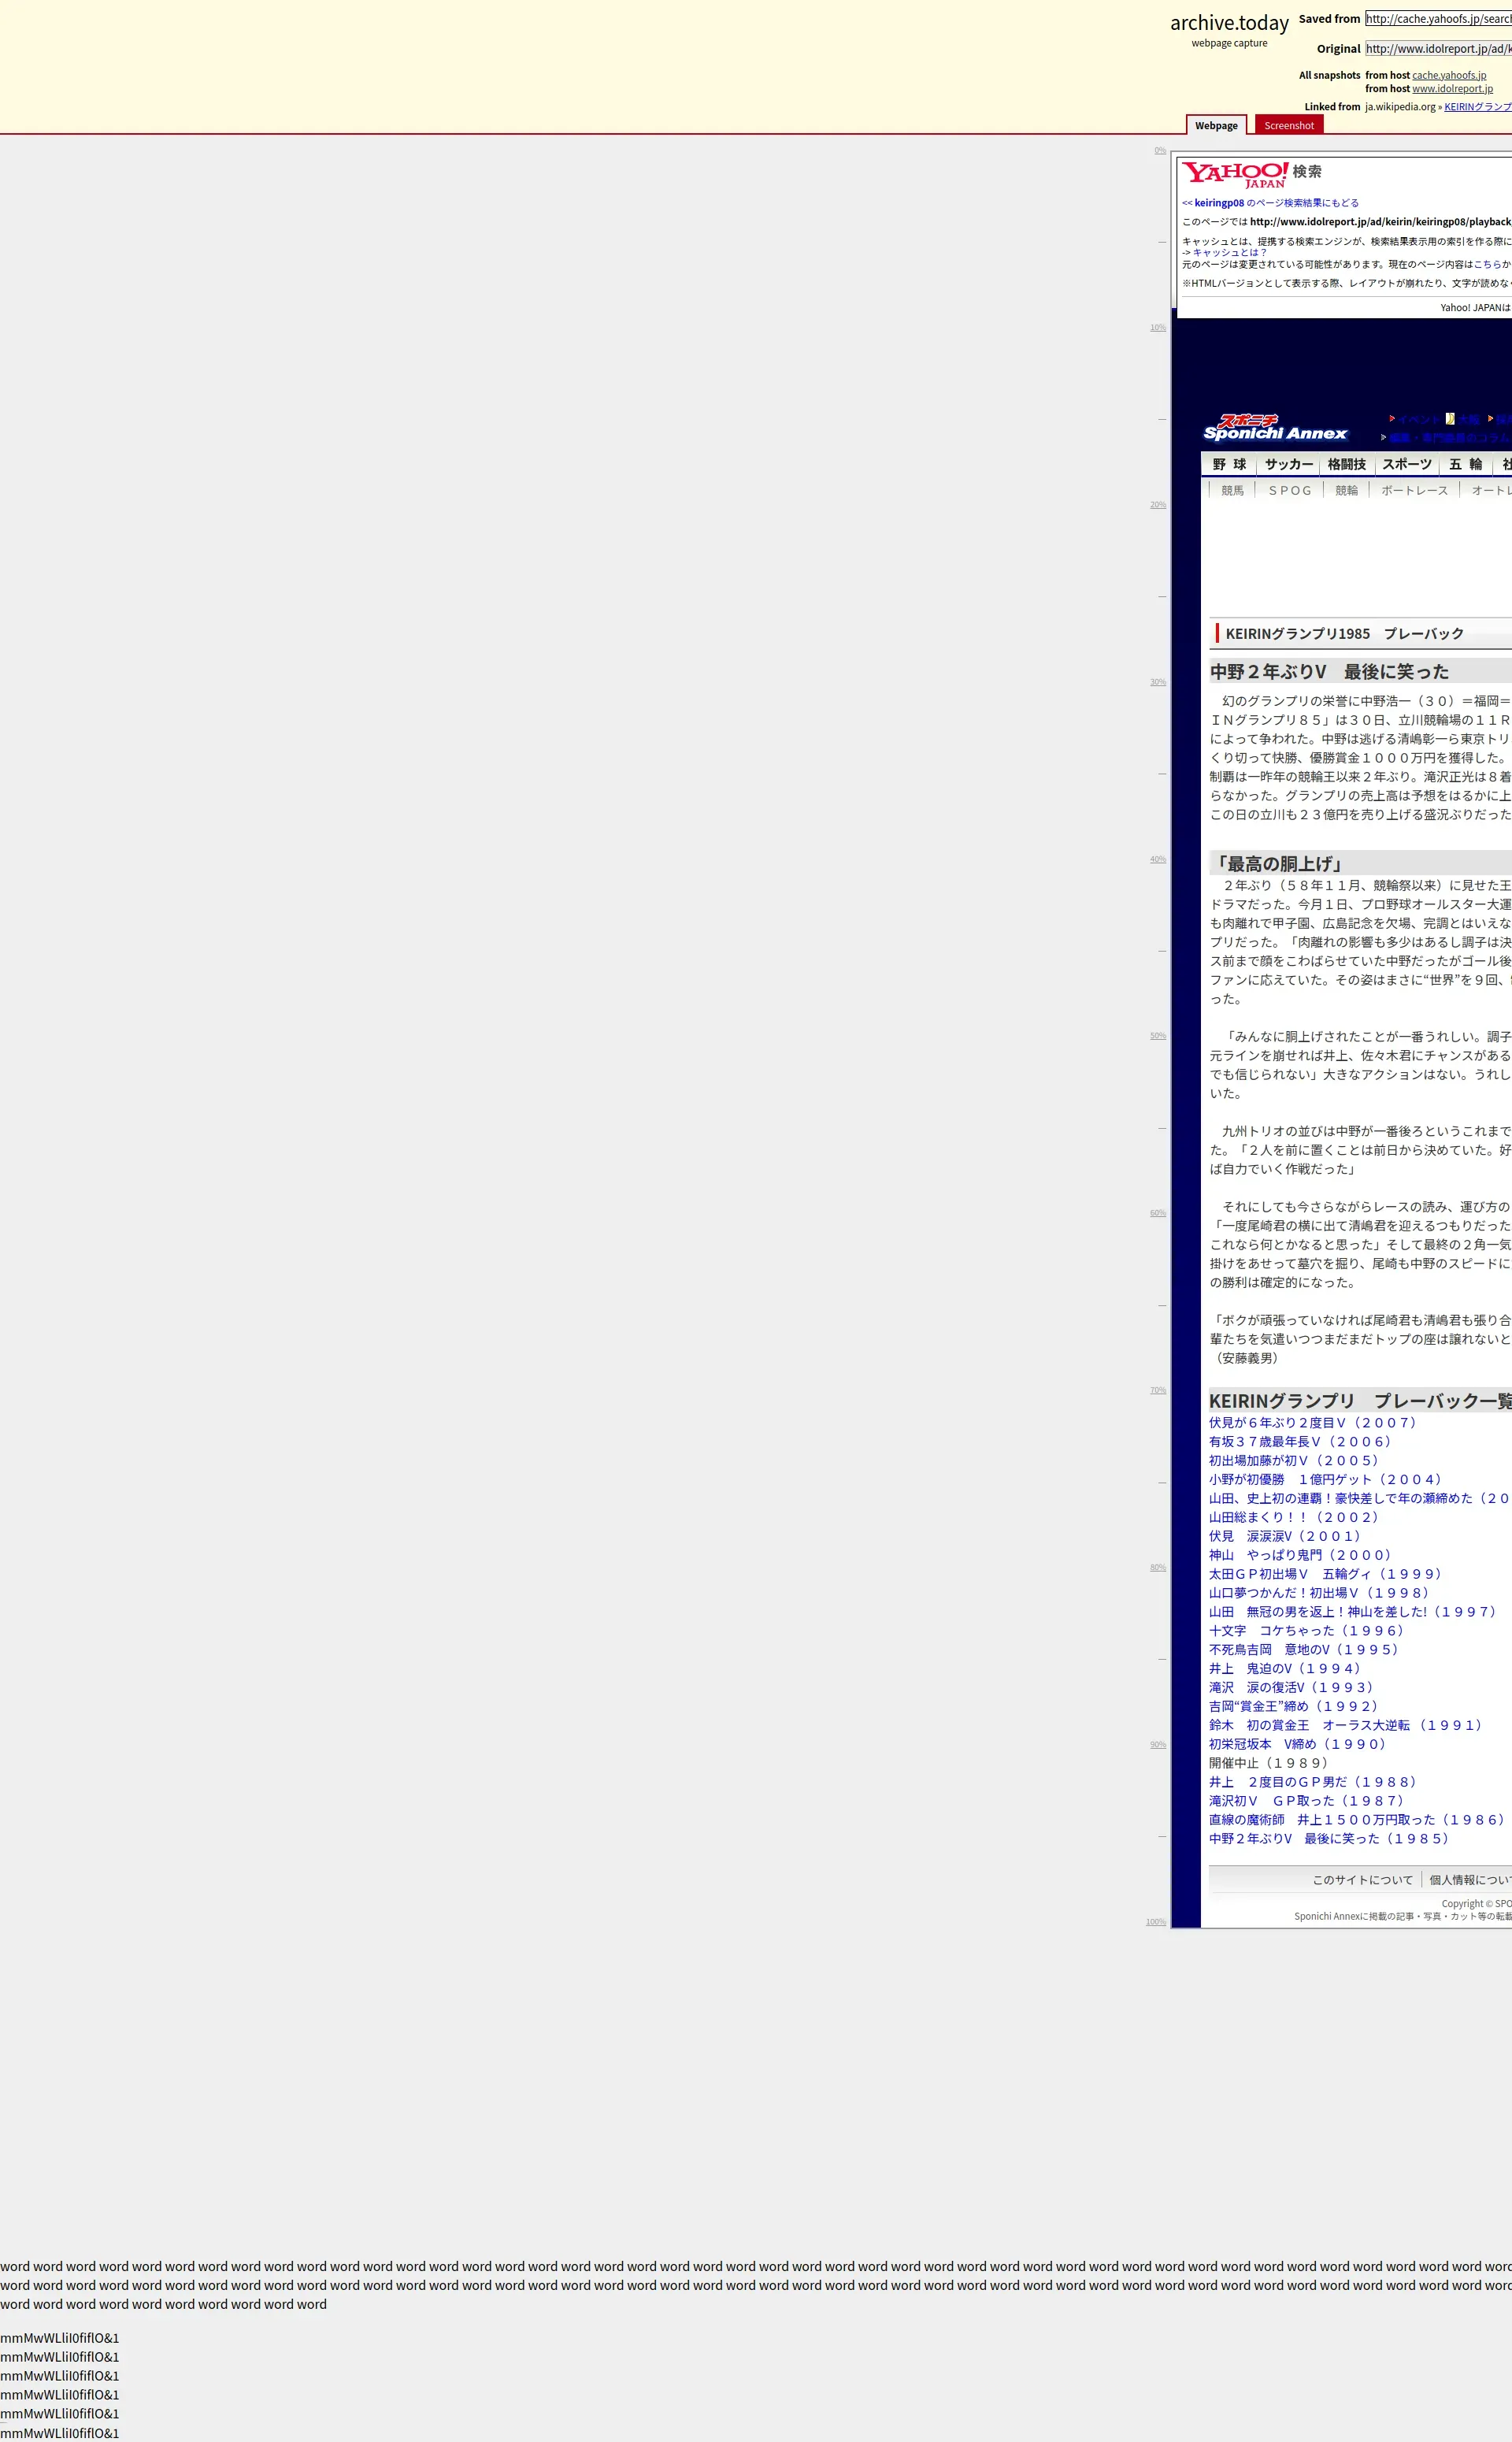Jump to the 60% scroll marker
The width and height of the screenshot is (1512, 2442).
1158,1213
